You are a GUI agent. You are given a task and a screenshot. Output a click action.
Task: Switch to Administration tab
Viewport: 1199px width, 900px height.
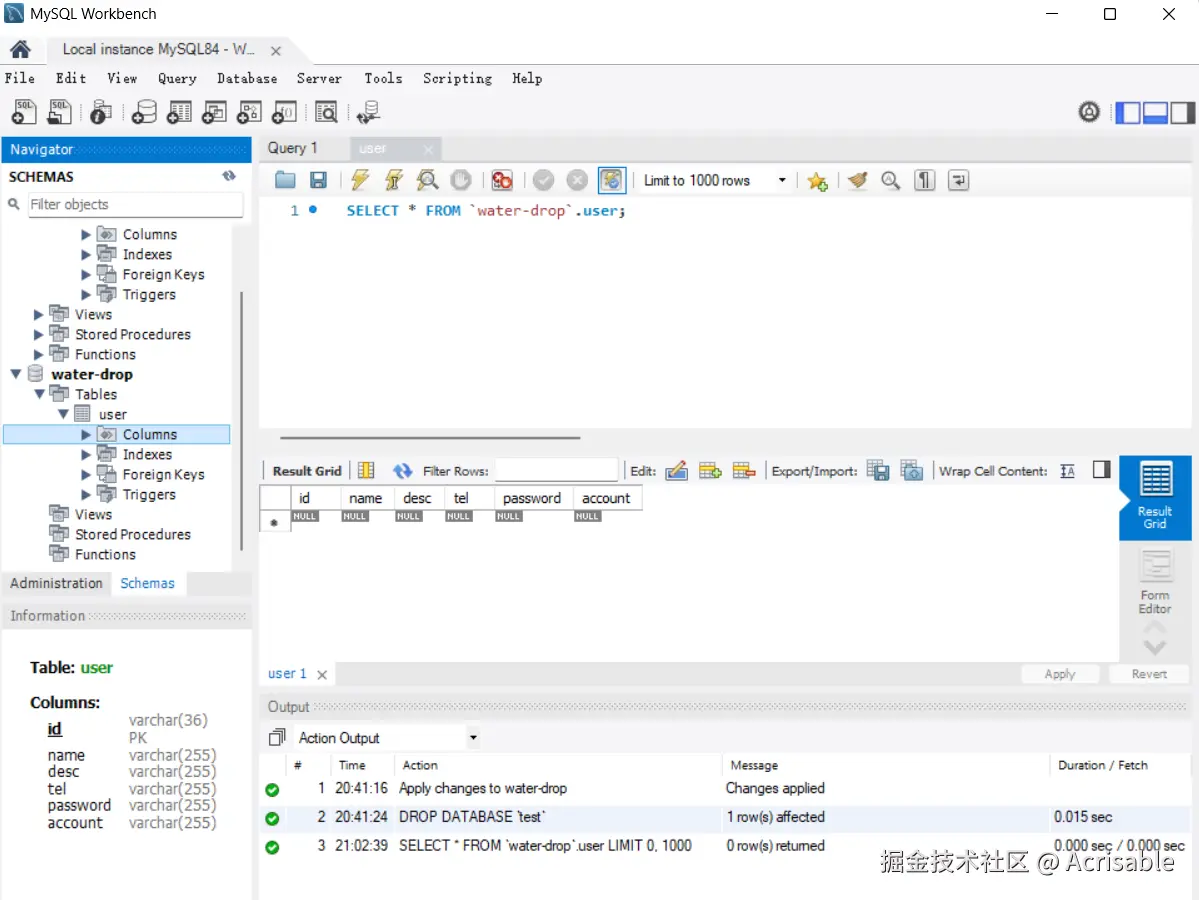pyautogui.click(x=57, y=583)
